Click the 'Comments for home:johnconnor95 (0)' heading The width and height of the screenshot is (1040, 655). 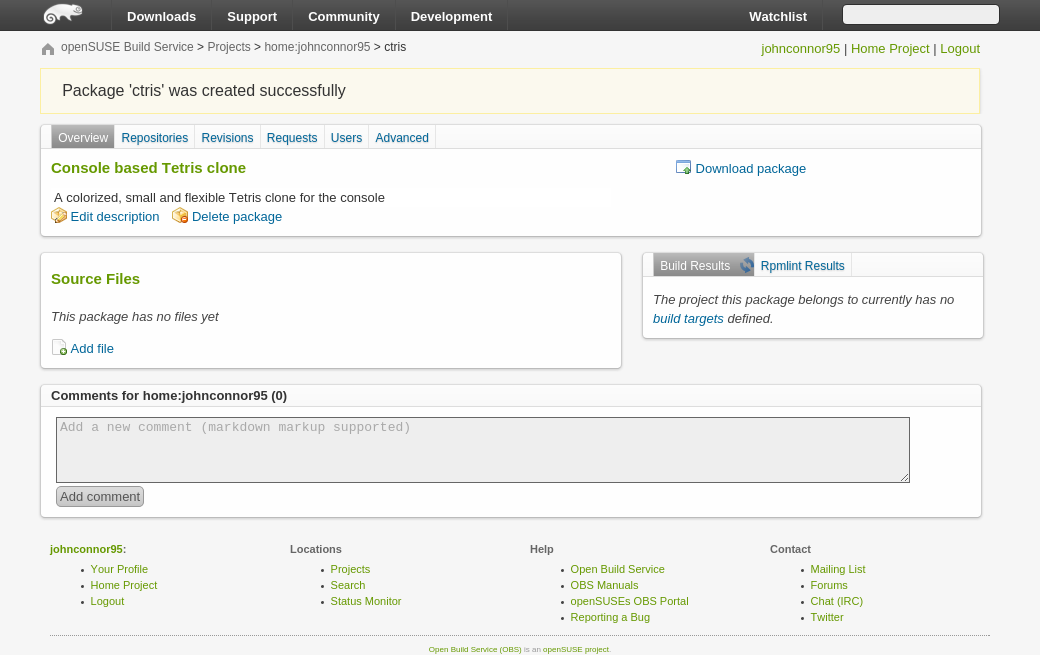pos(169,396)
